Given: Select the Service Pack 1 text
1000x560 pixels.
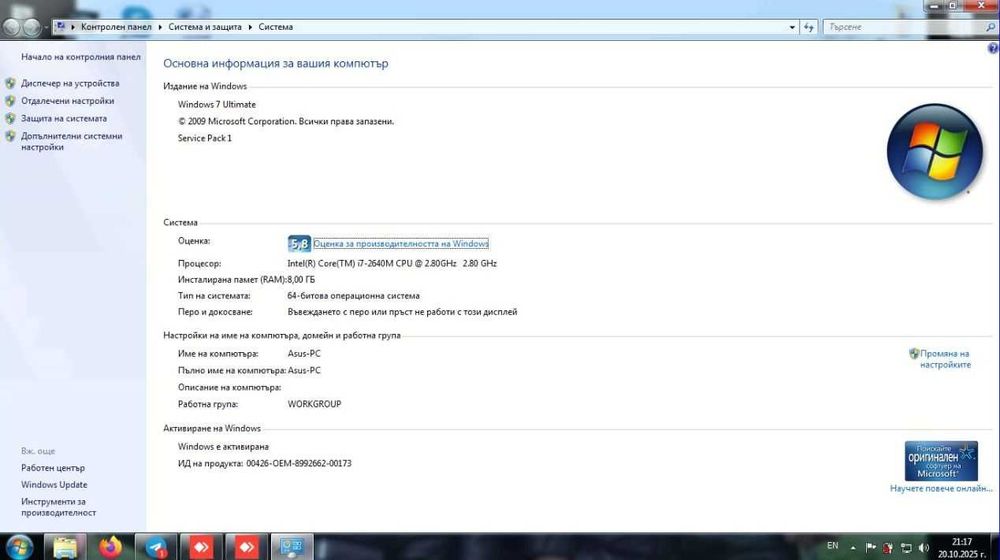Looking at the screenshot, I should pos(205,138).
